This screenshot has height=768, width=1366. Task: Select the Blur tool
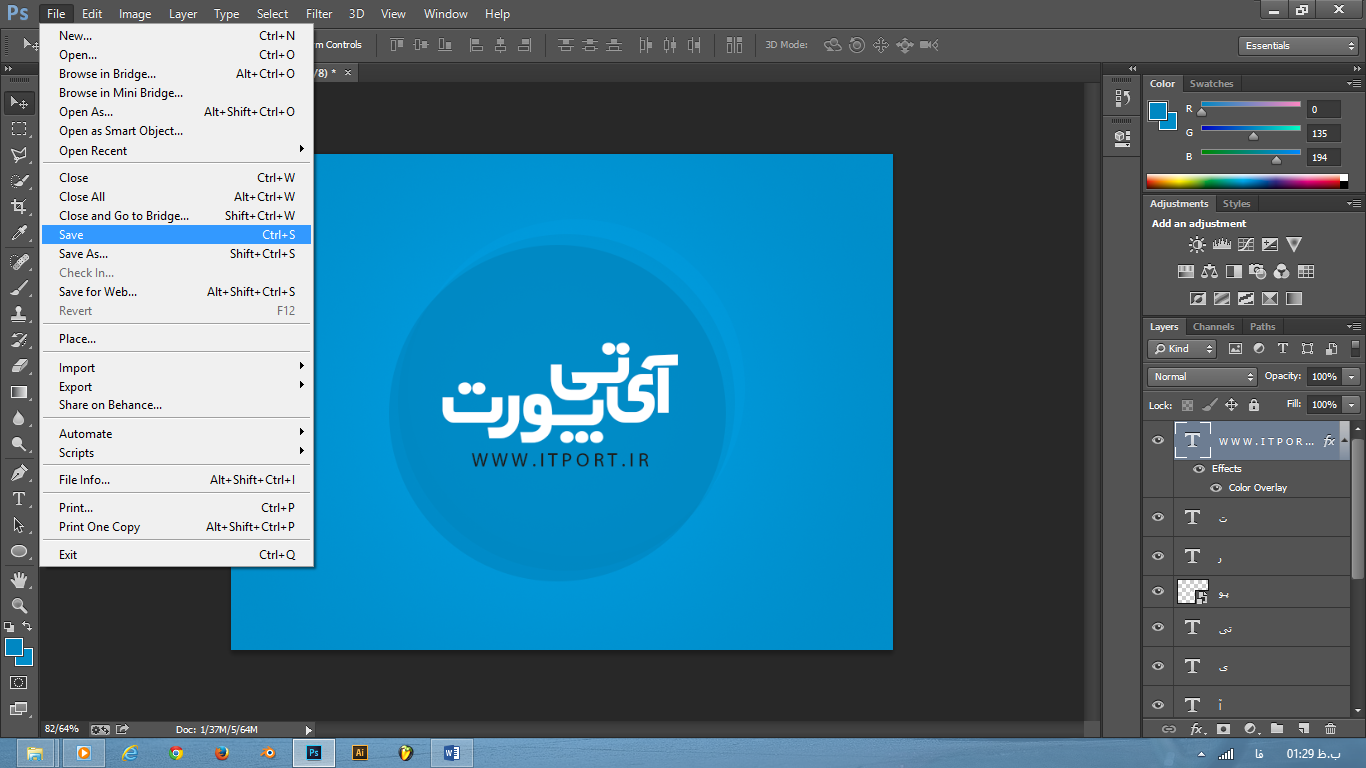(19, 418)
